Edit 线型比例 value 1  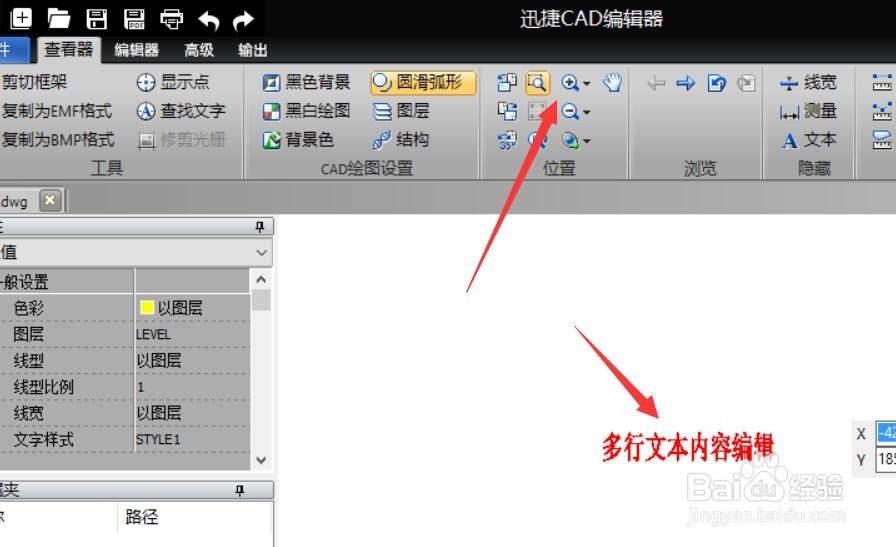pos(192,387)
